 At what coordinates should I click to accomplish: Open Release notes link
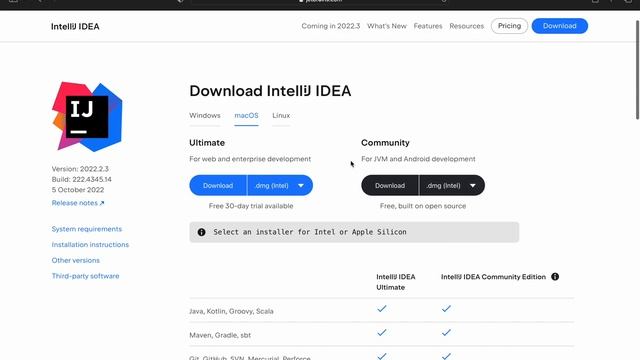tap(78, 203)
